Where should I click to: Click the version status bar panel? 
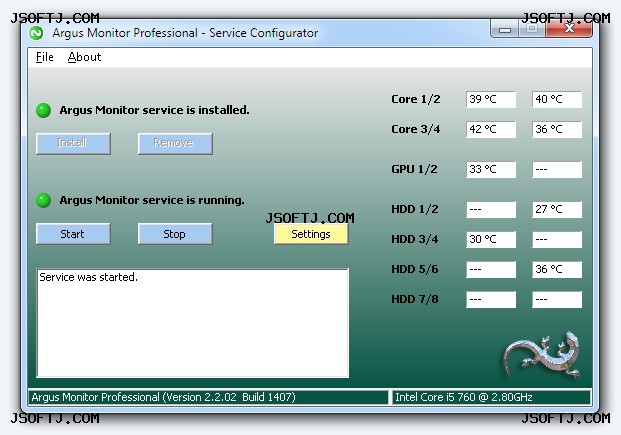tap(208, 397)
